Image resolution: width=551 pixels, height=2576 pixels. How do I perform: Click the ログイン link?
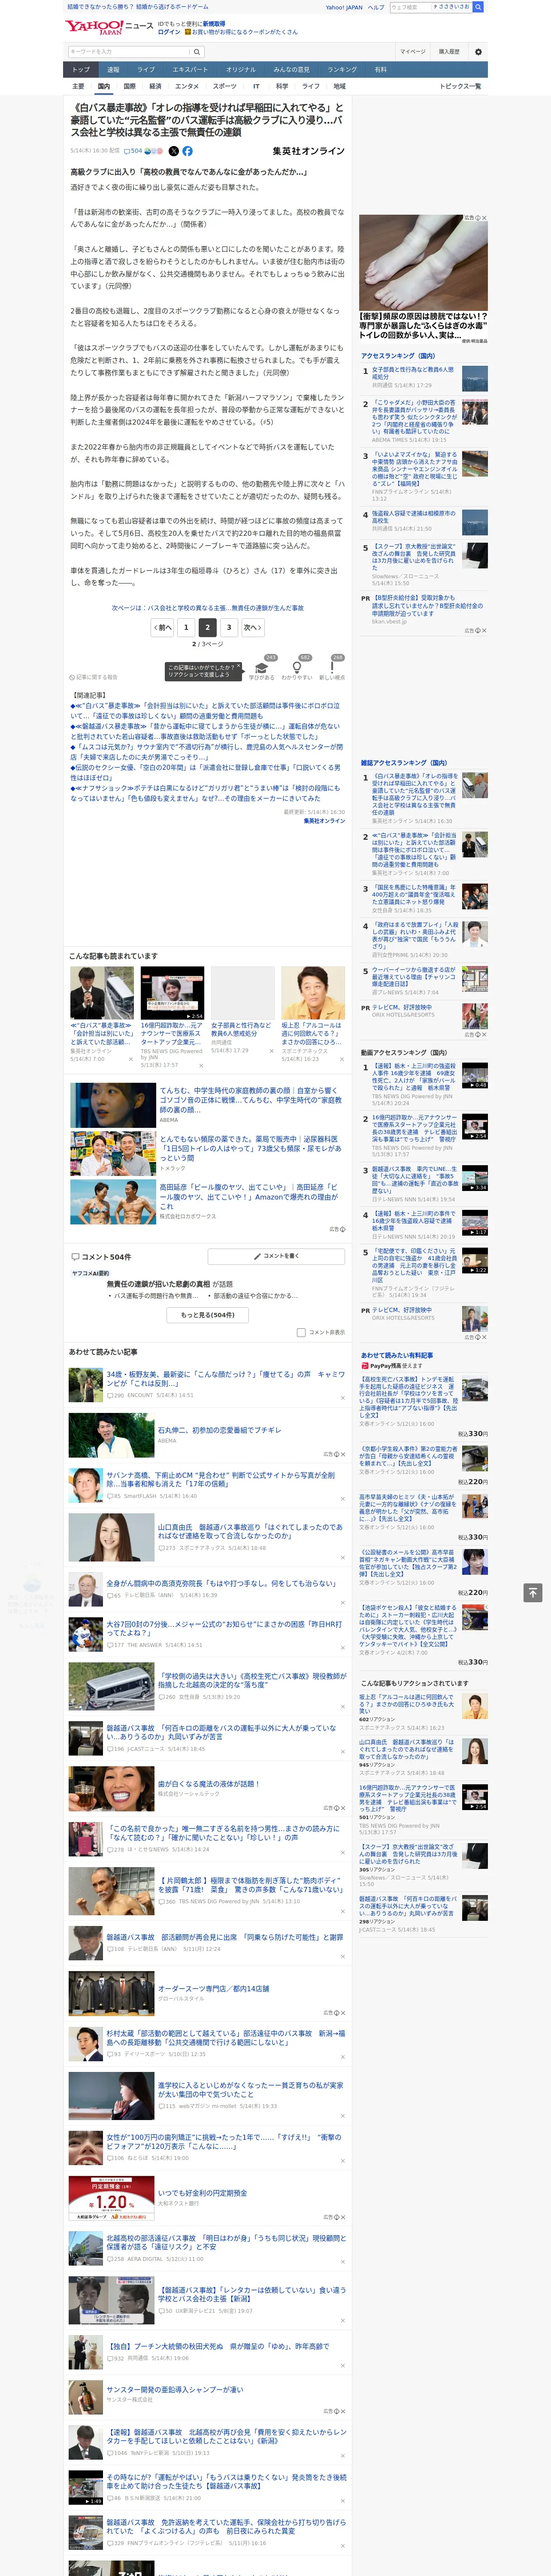click(x=169, y=32)
